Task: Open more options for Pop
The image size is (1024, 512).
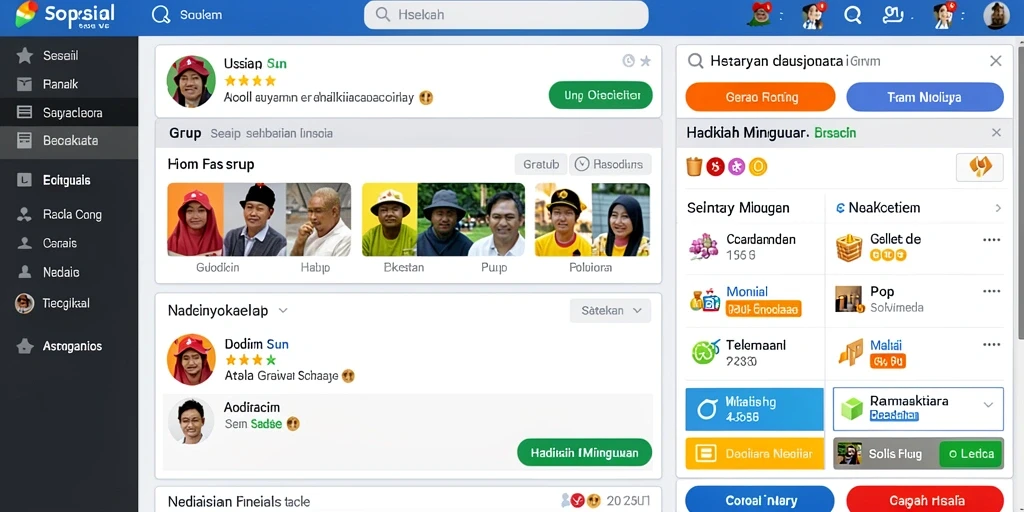Action: click(991, 292)
